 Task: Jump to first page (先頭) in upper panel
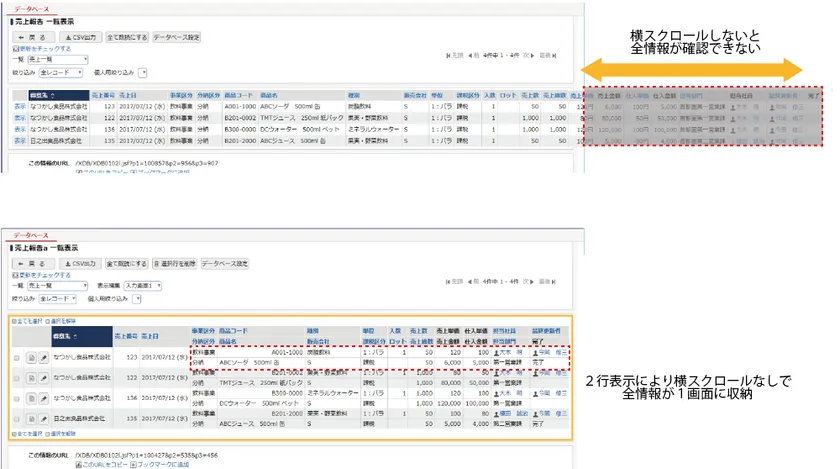pos(456,56)
